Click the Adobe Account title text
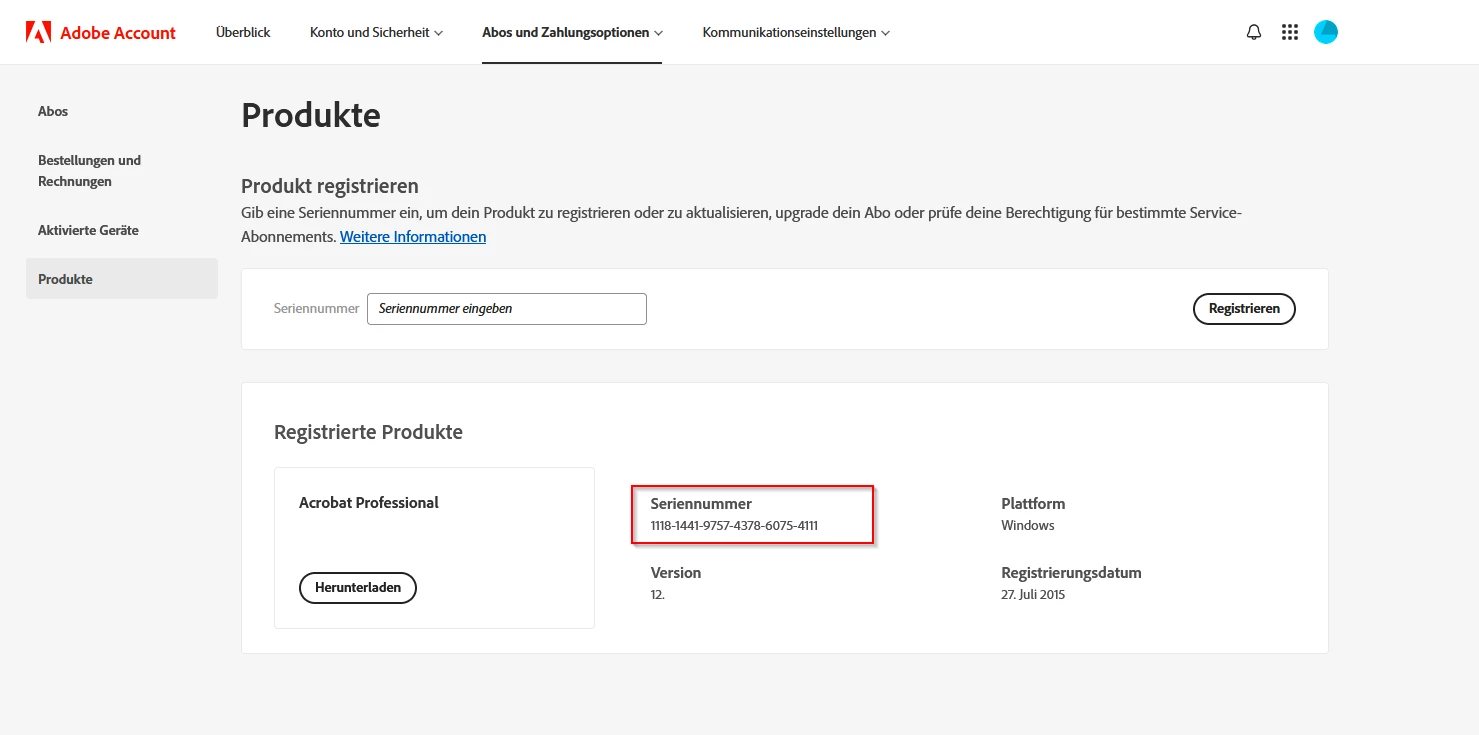The height and width of the screenshot is (735, 1479). 118,33
